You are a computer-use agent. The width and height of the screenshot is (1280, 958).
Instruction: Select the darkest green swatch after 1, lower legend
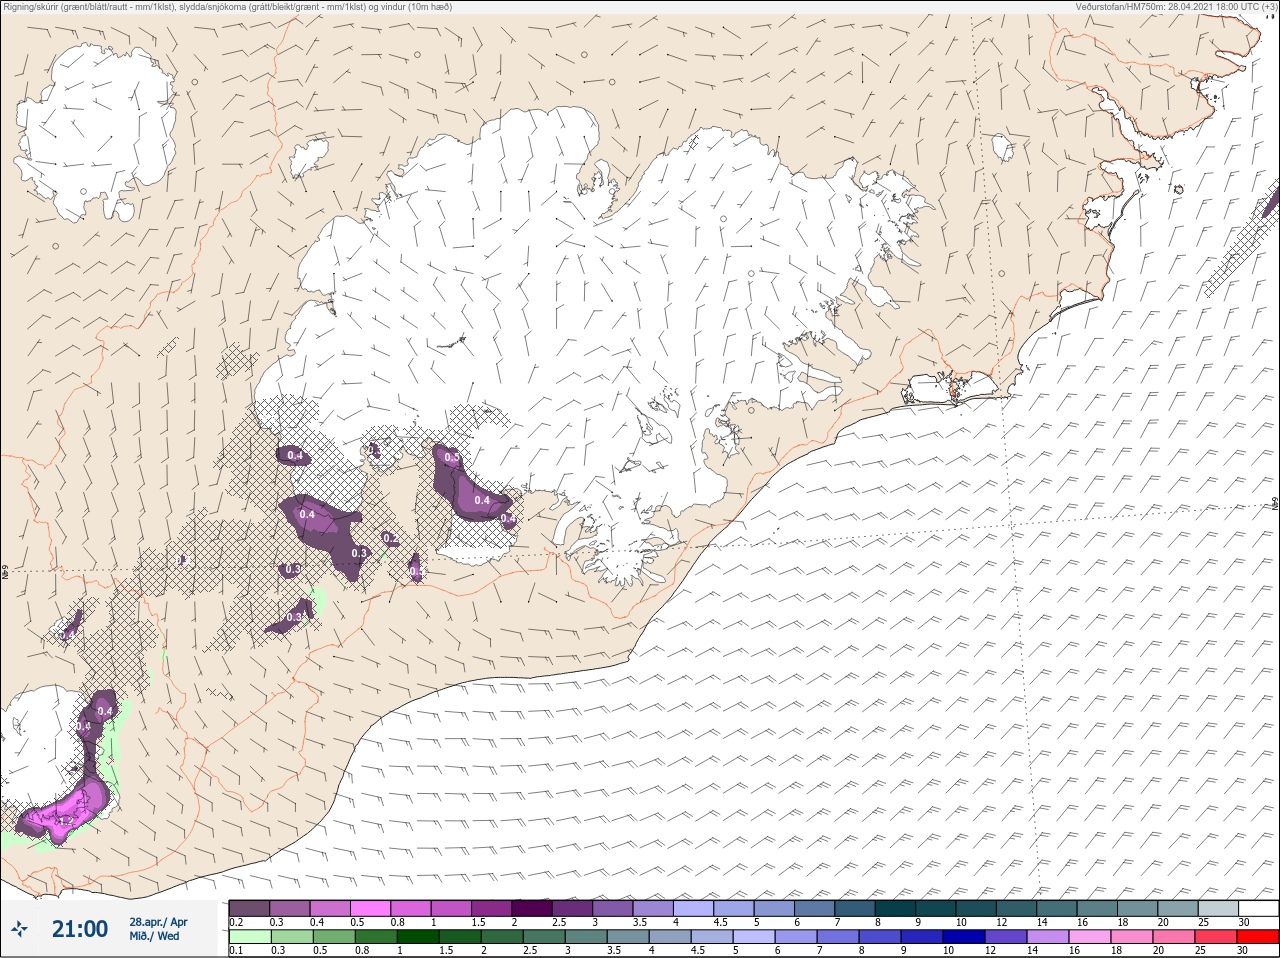pyautogui.click(x=417, y=938)
